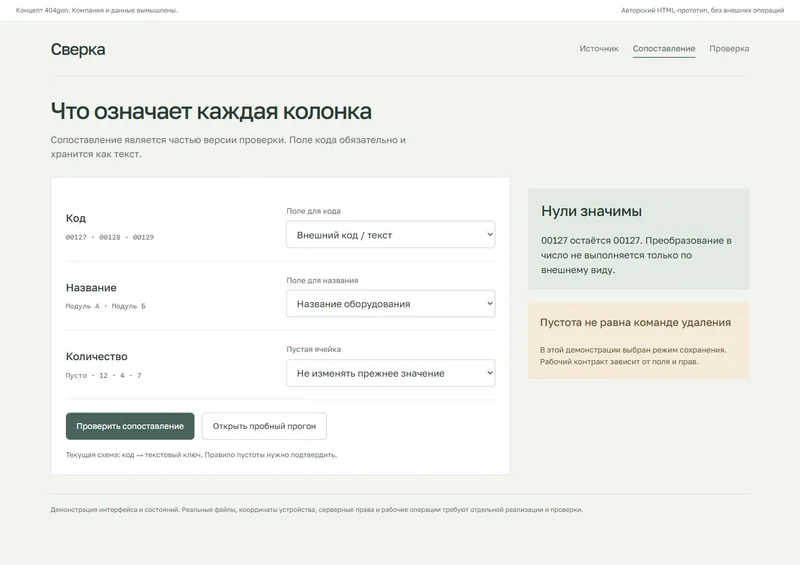The width and height of the screenshot is (800, 565).
Task: Open the Источник navigation tab
Action: (598, 48)
